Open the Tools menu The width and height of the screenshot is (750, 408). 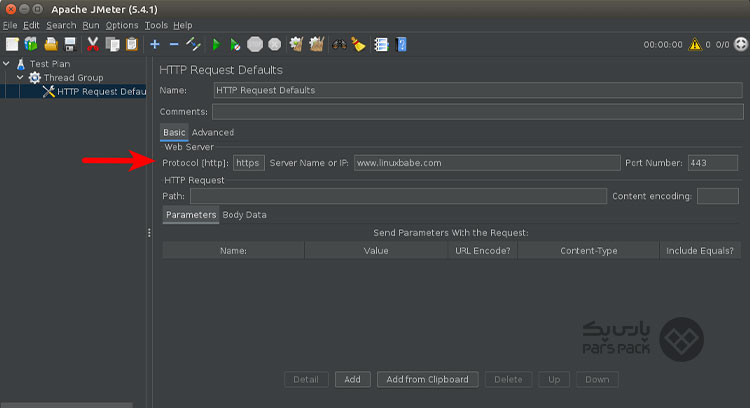click(156, 25)
